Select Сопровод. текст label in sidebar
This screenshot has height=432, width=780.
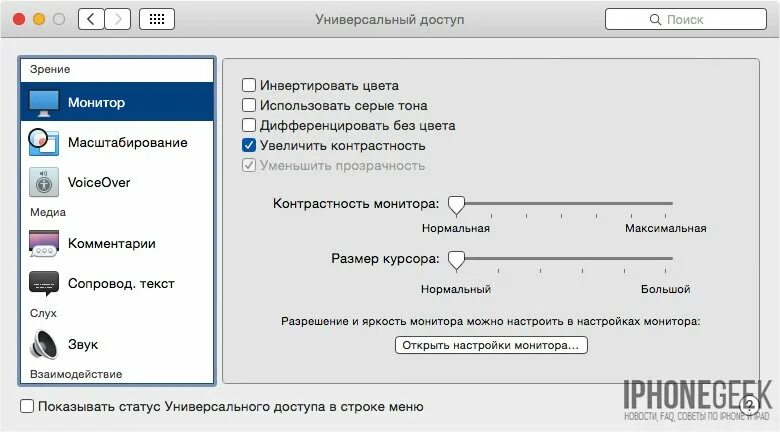click(x=121, y=284)
